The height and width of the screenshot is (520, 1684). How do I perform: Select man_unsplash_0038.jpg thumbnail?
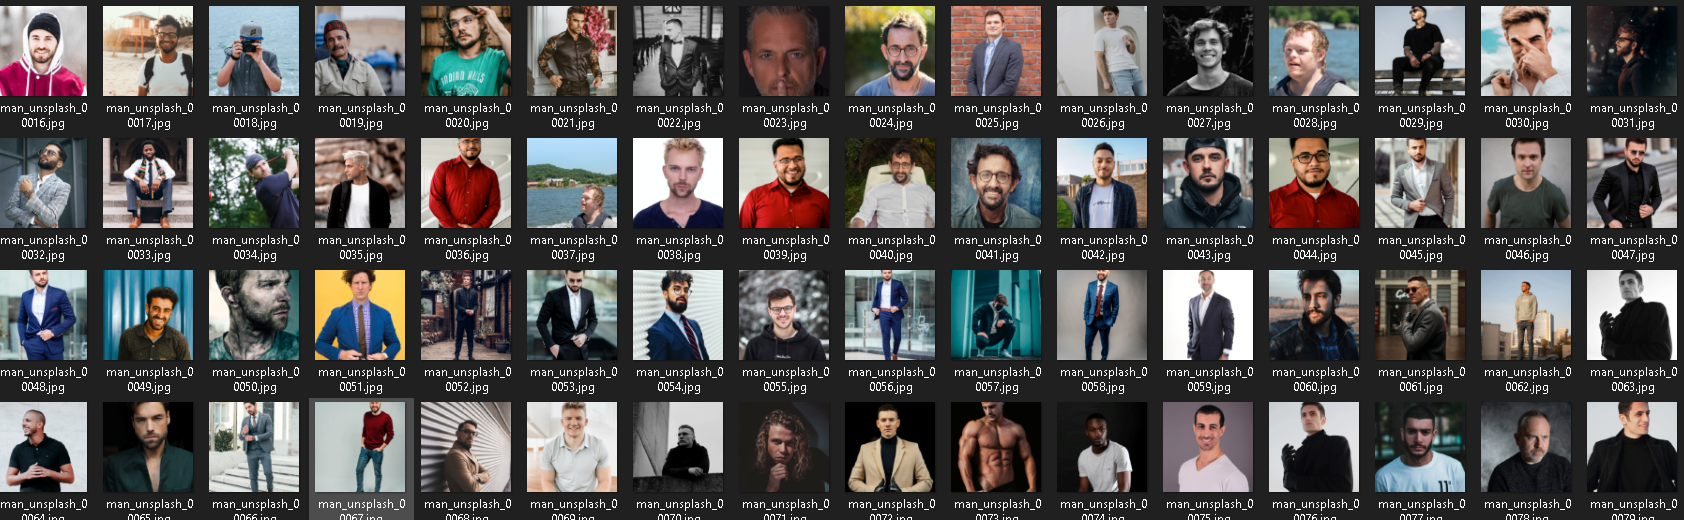(678, 183)
